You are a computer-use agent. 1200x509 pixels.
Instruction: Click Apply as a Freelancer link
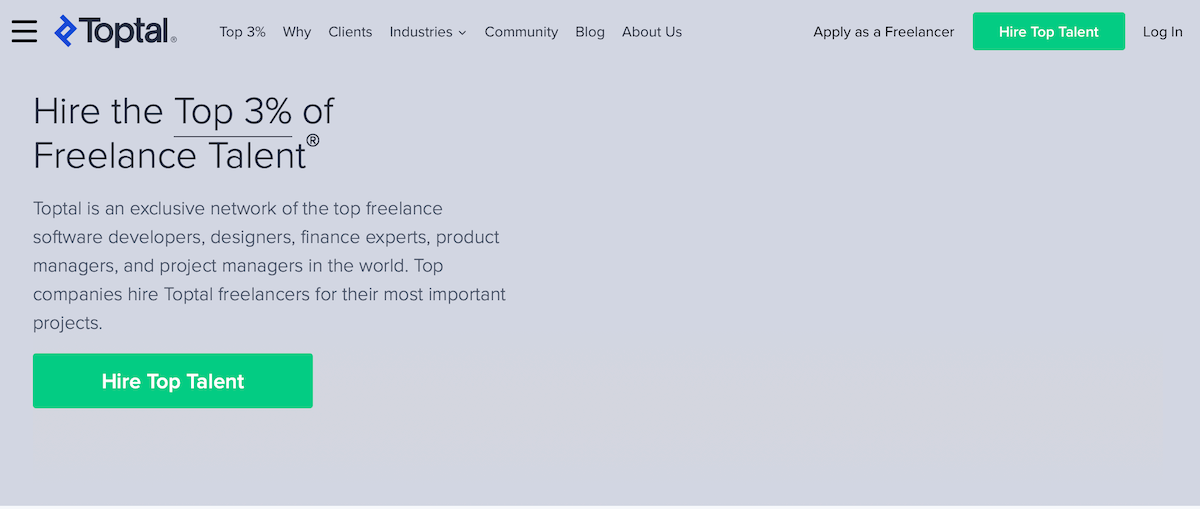tap(884, 32)
